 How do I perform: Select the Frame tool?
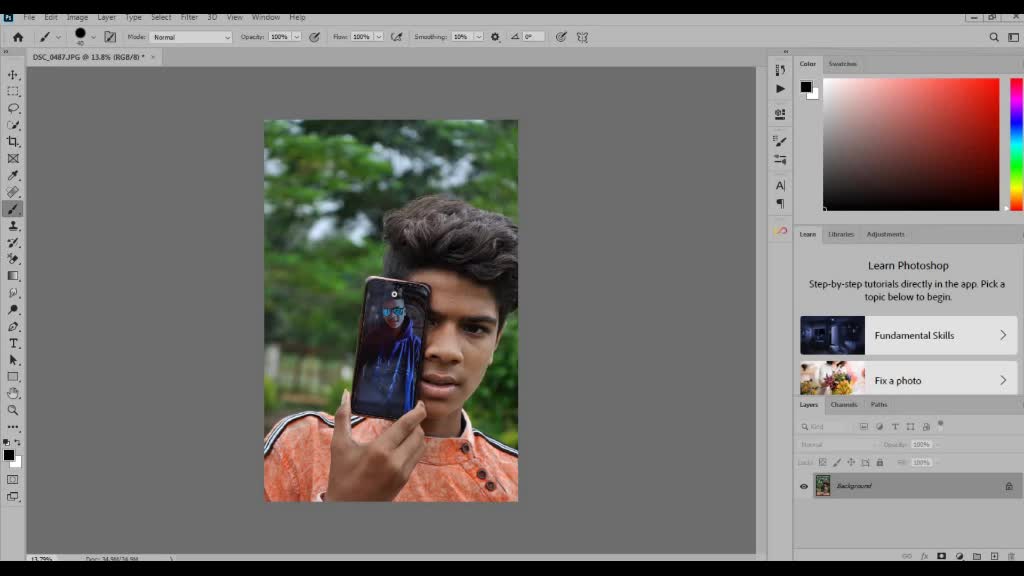[x=13, y=159]
